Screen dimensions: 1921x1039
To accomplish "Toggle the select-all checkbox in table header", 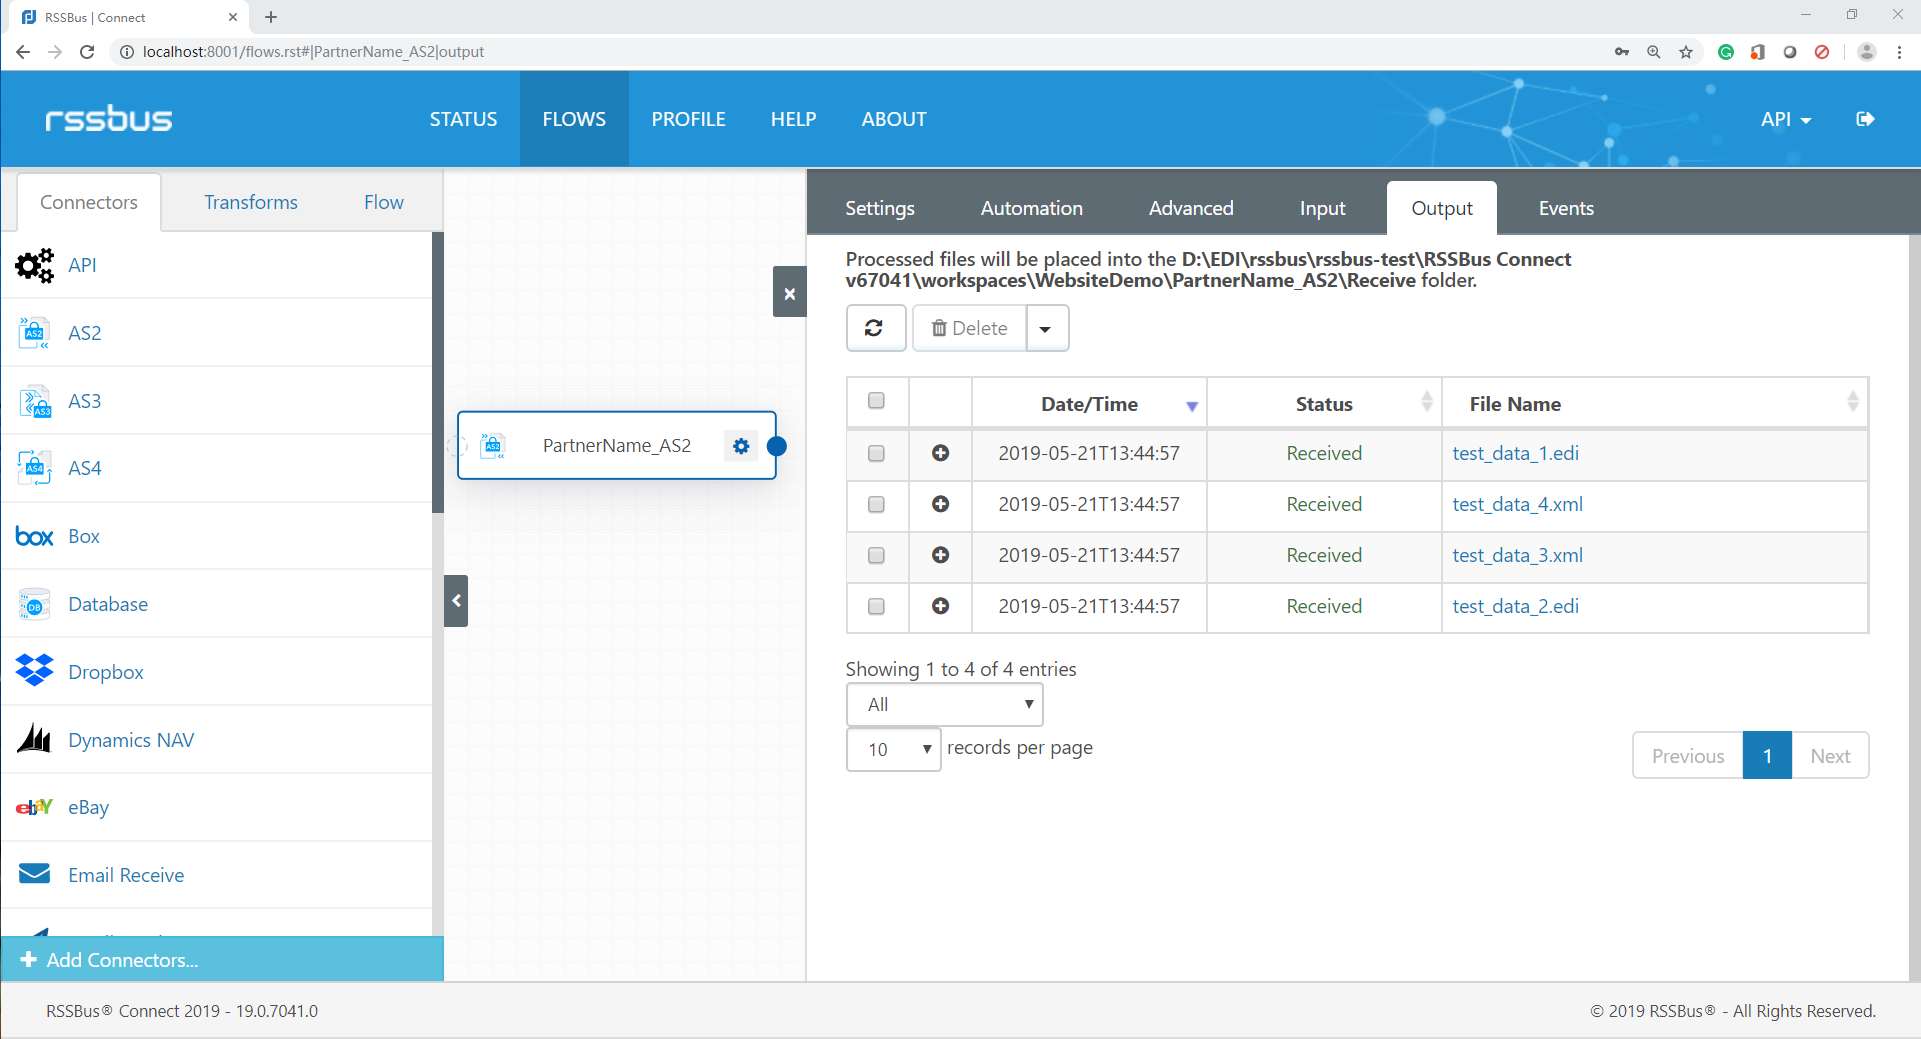I will [876, 401].
